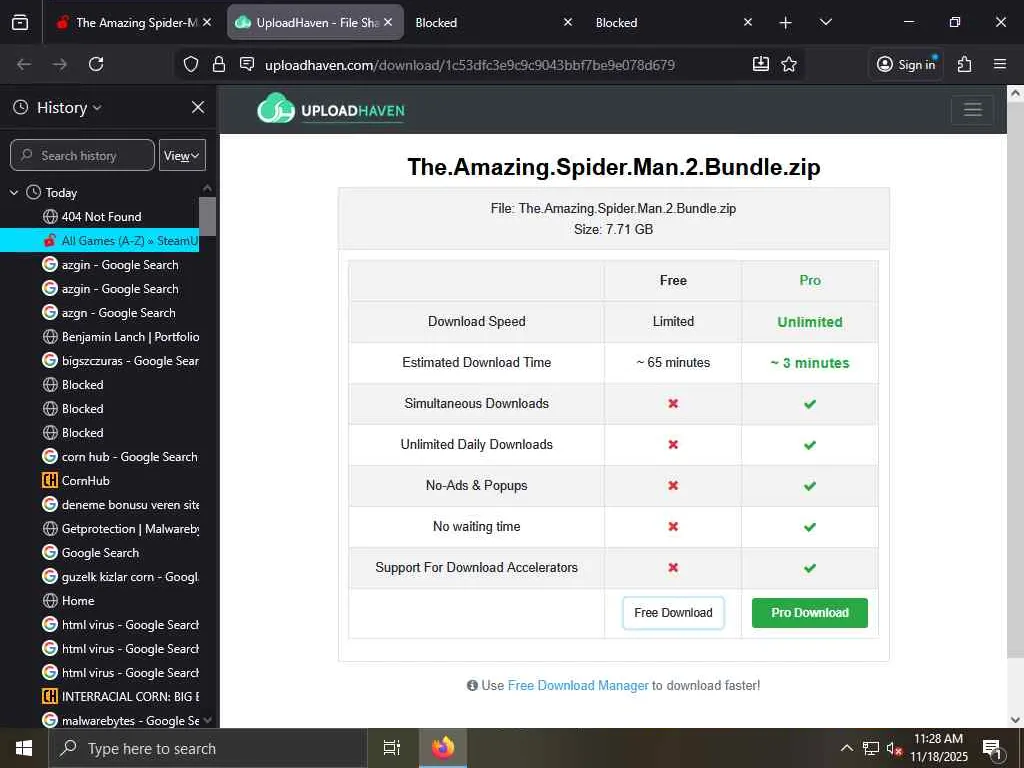Viewport: 1024px width, 768px height.
Task: Open the Firefox View icon in tab bar
Action: coord(20,22)
